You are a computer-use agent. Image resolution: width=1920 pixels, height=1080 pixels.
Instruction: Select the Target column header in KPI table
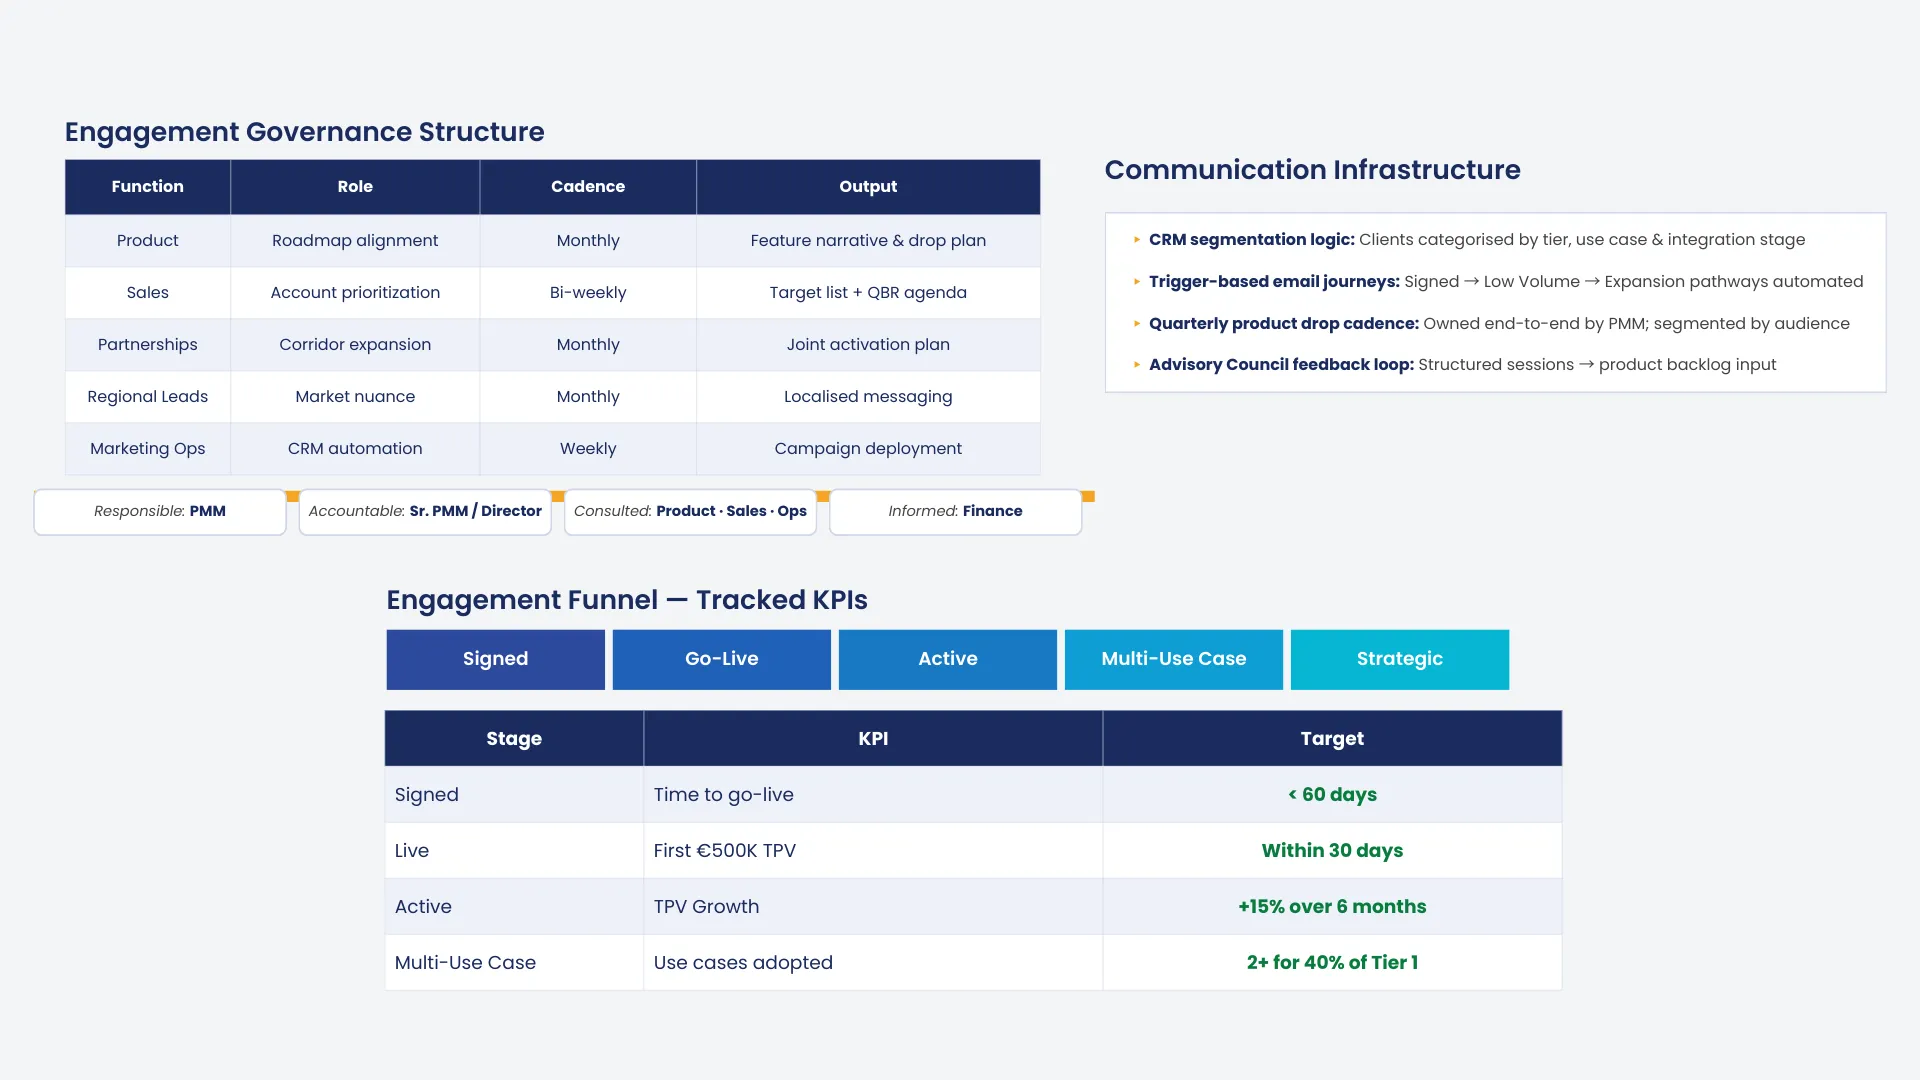pos(1332,739)
